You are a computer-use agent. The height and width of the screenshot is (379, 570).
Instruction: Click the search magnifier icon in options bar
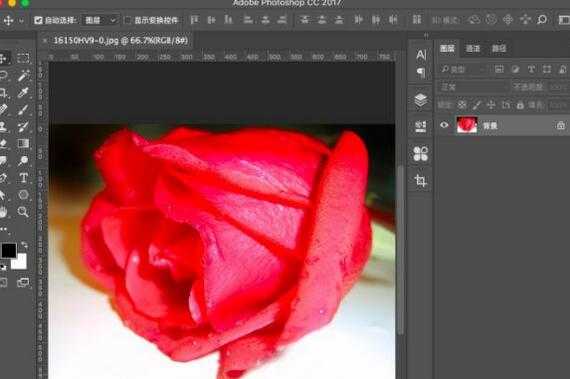(x=542, y=20)
